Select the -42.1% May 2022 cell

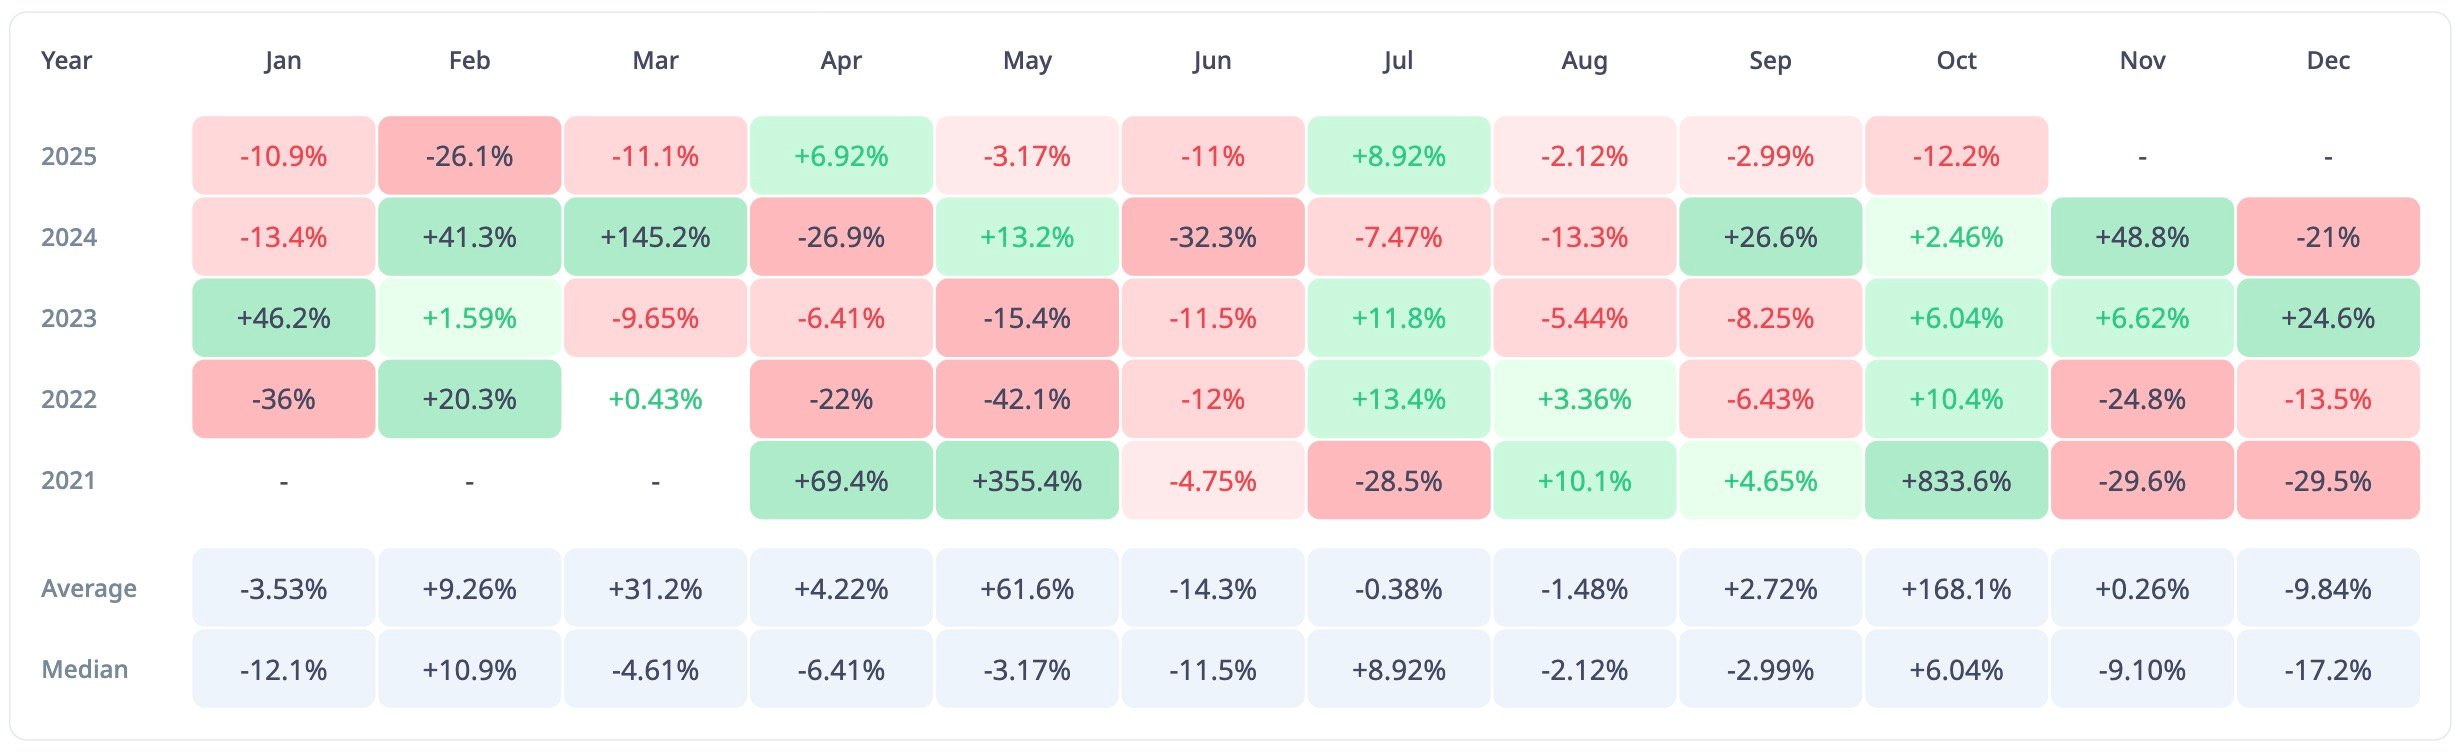(1027, 399)
